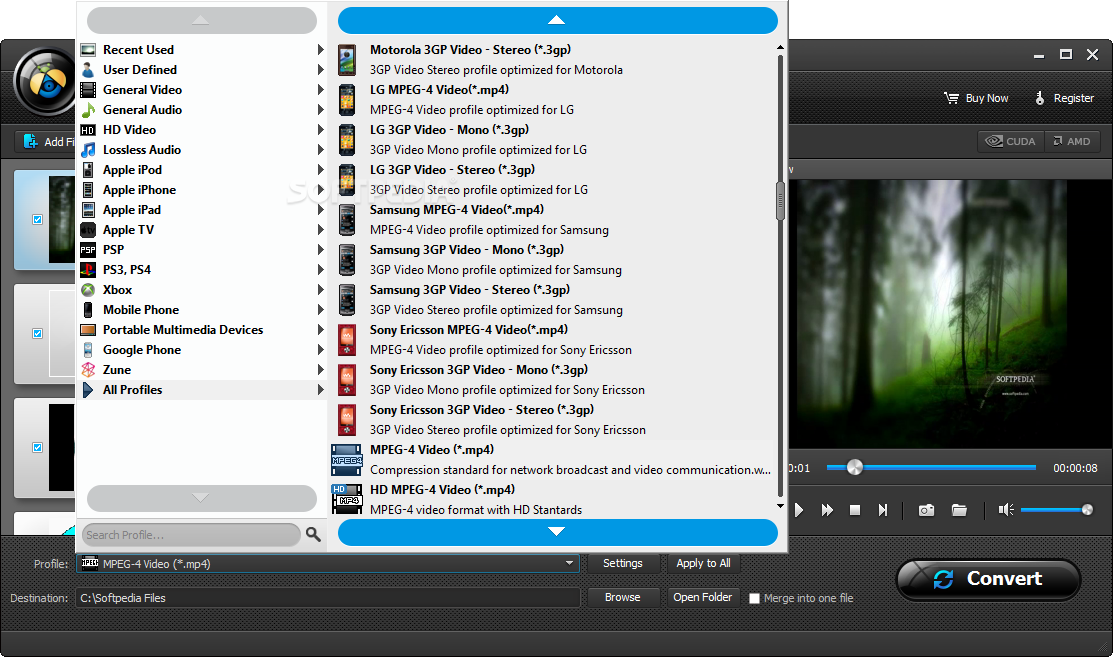Image resolution: width=1113 pixels, height=657 pixels.
Task: Uncheck the third file checkbox
Action: click(x=38, y=448)
